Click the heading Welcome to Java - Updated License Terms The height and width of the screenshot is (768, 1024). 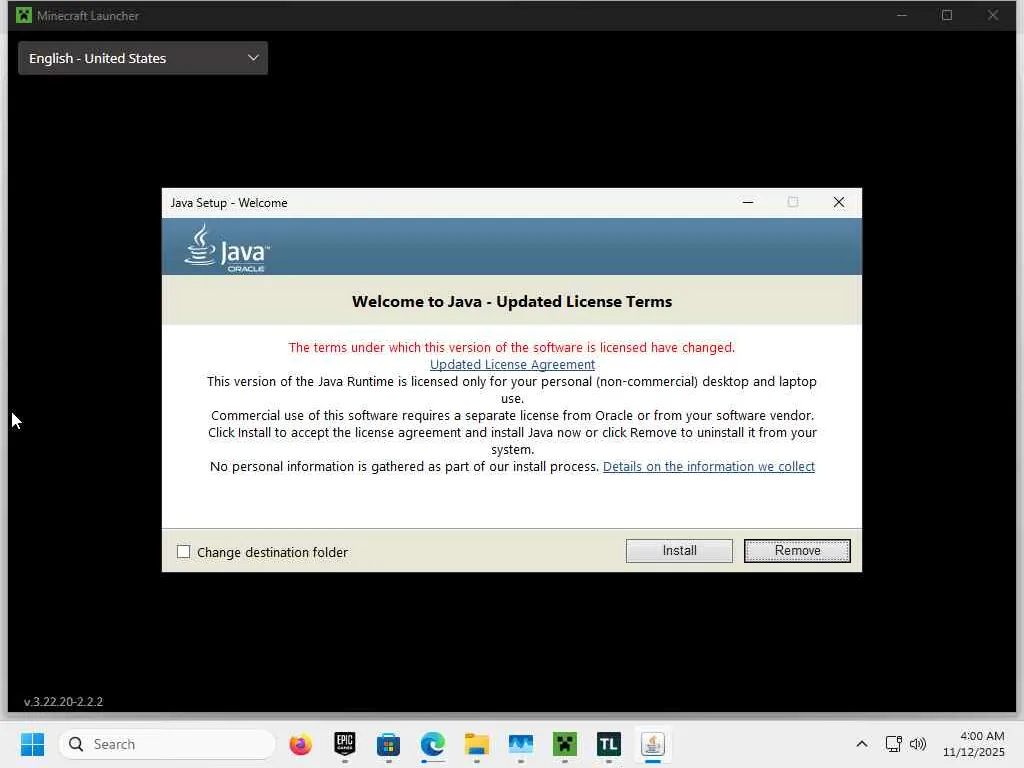click(x=512, y=301)
